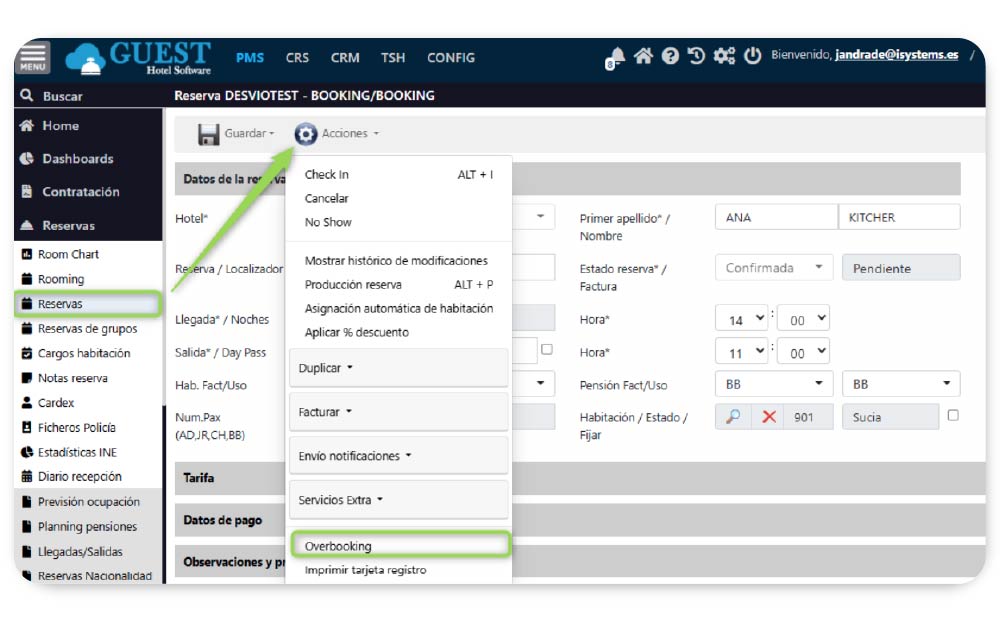
Task: Check the Fijar habitación checkbox
Action: pyautogui.click(x=953, y=415)
